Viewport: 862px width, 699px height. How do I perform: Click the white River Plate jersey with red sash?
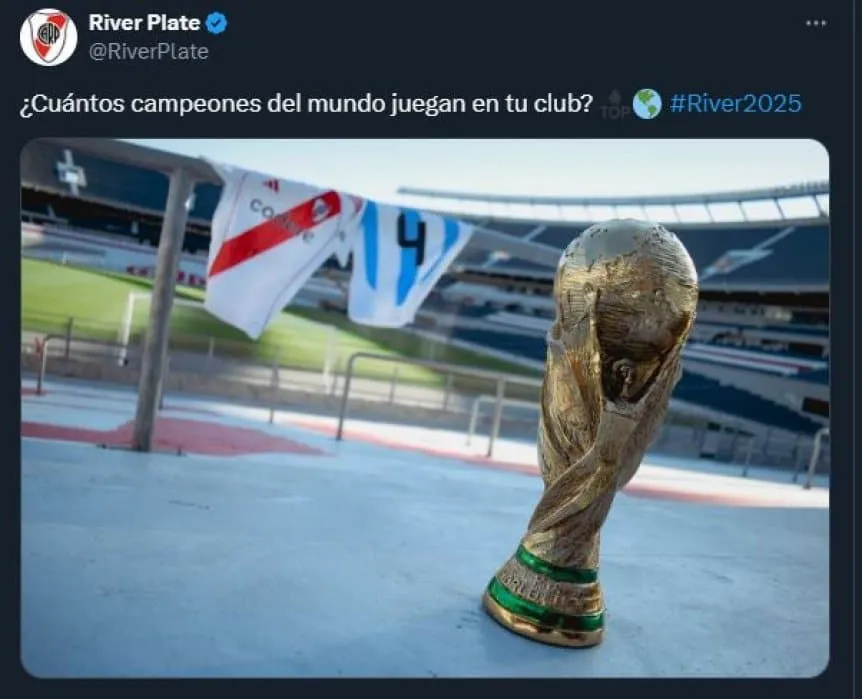[278, 247]
